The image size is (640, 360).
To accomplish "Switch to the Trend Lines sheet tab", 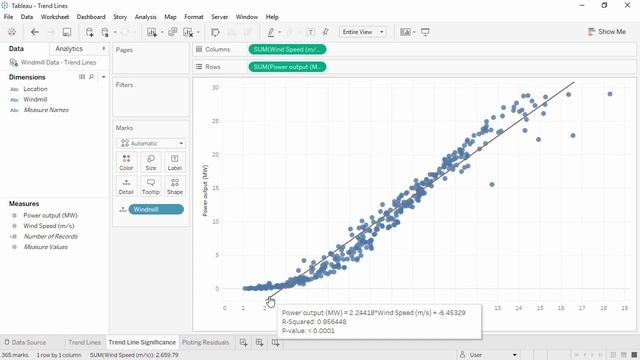I will click(x=84, y=342).
